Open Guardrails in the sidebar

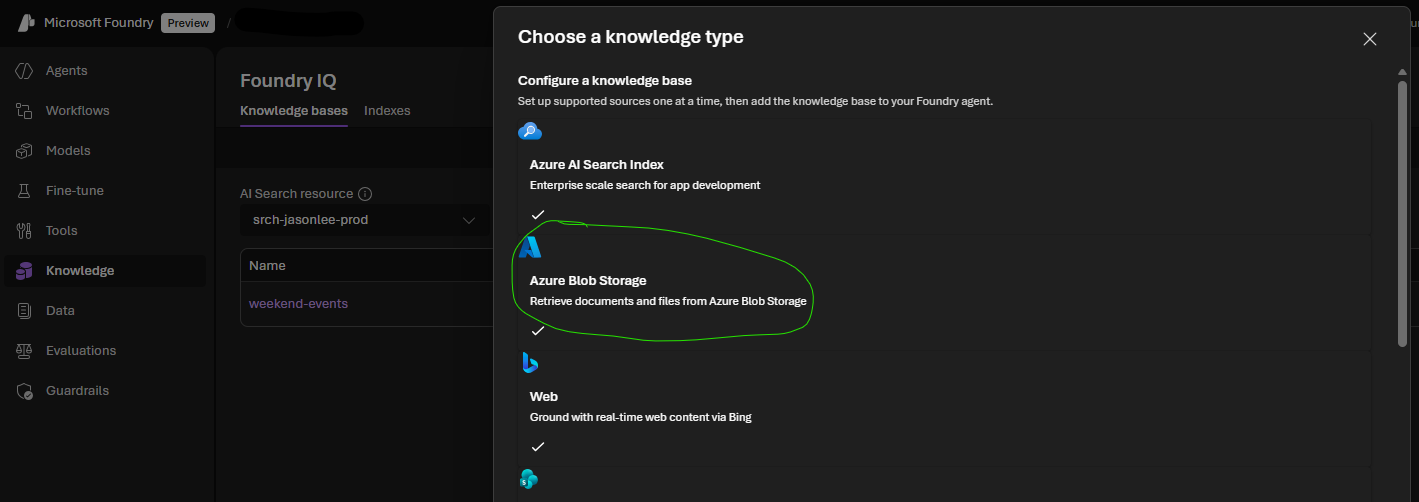point(106,391)
